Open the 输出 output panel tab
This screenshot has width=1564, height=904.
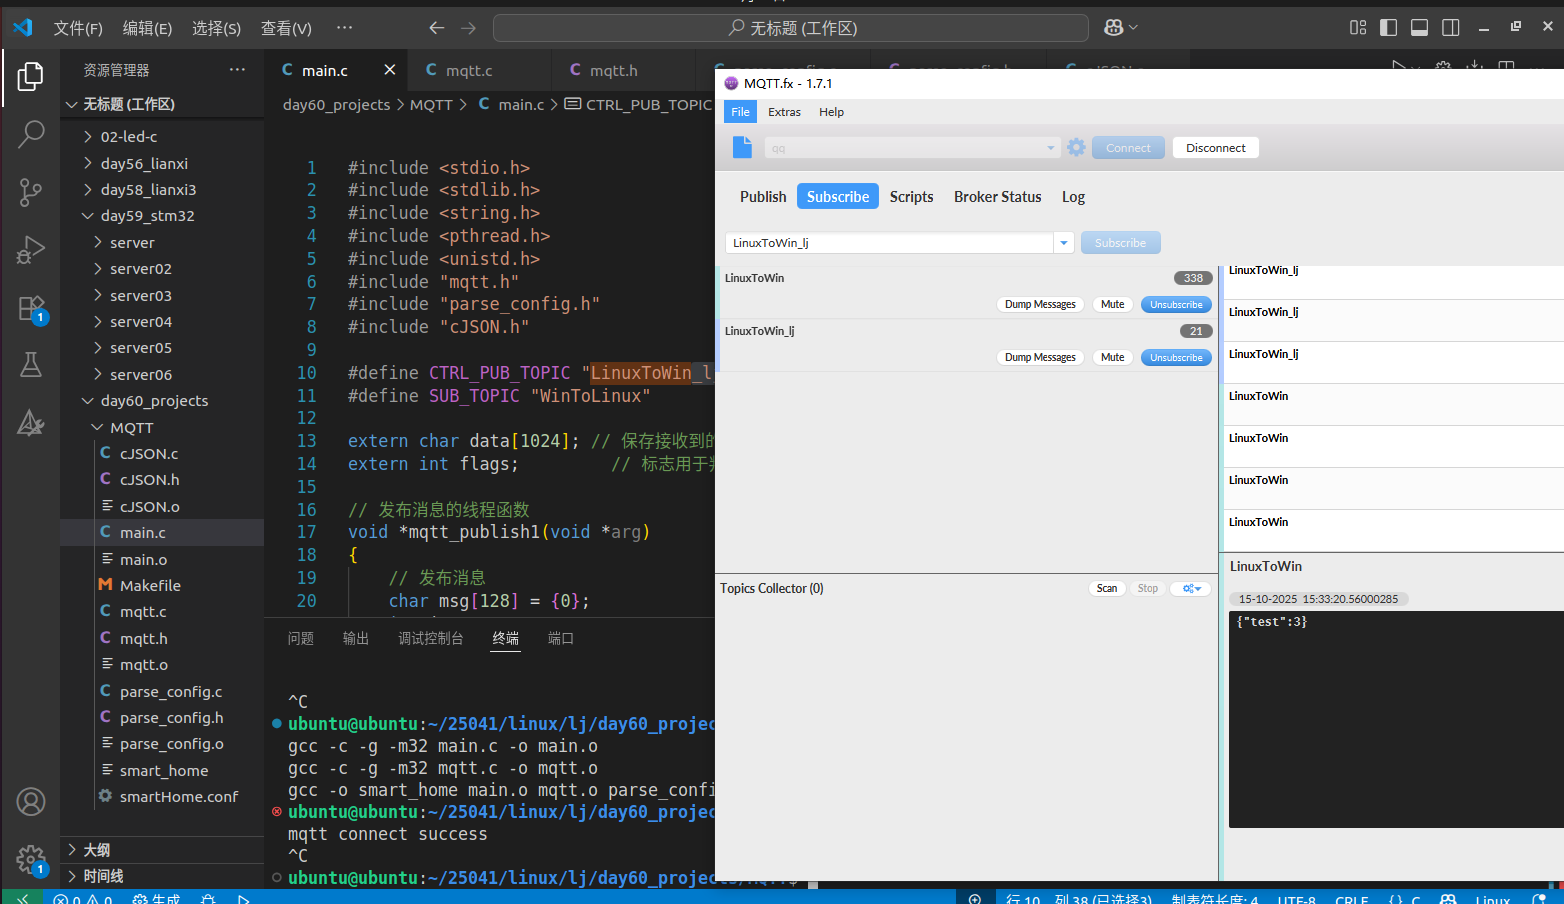[356, 638]
